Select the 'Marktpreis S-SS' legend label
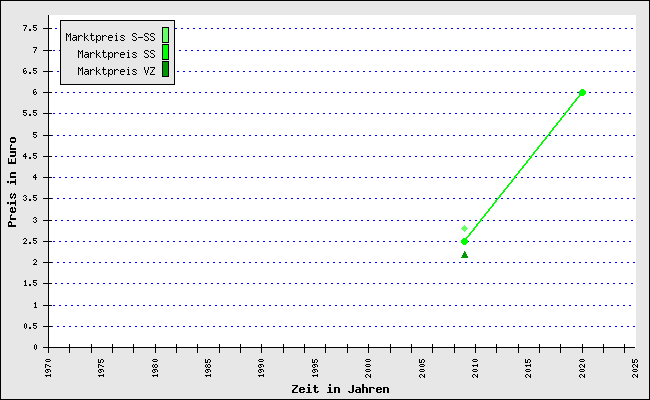 point(110,37)
